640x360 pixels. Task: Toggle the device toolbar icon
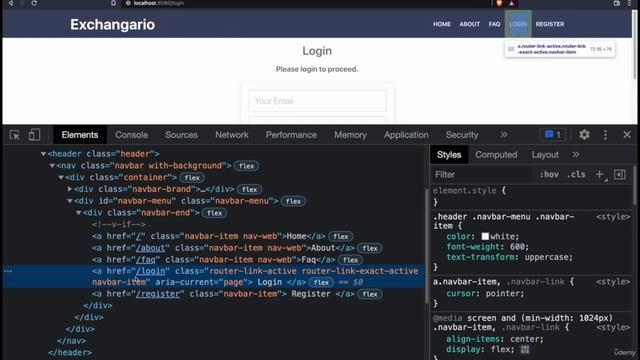[34, 135]
